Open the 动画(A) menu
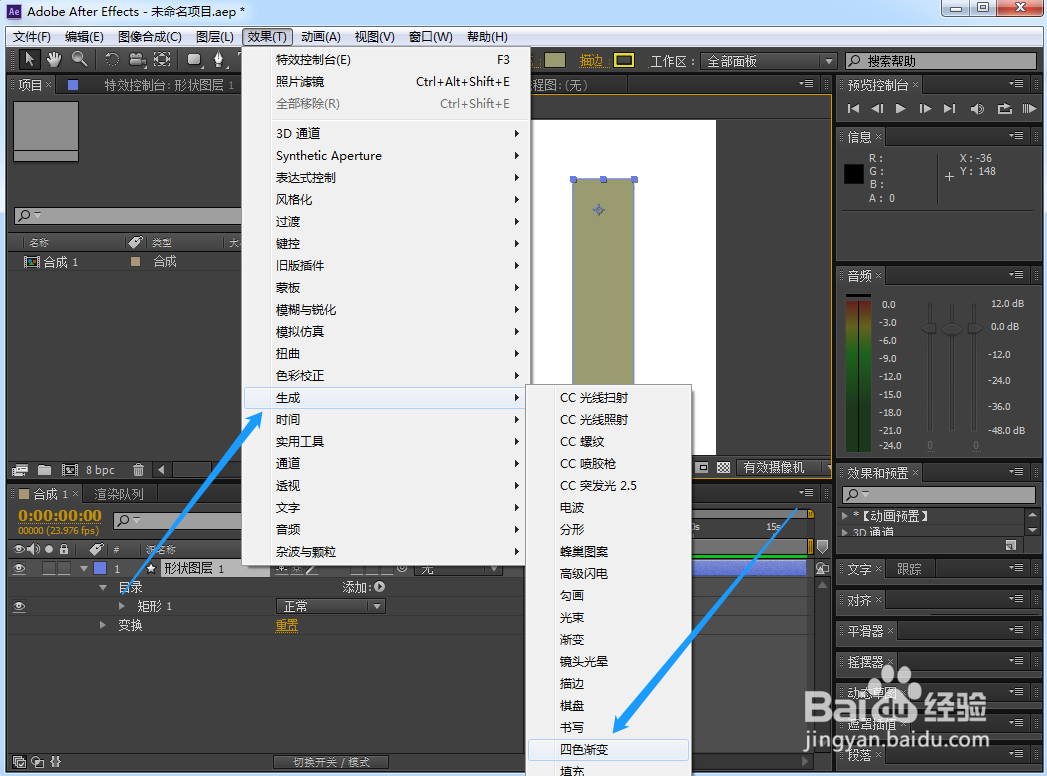This screenshot has width=1047, height=776. [321, 37]
